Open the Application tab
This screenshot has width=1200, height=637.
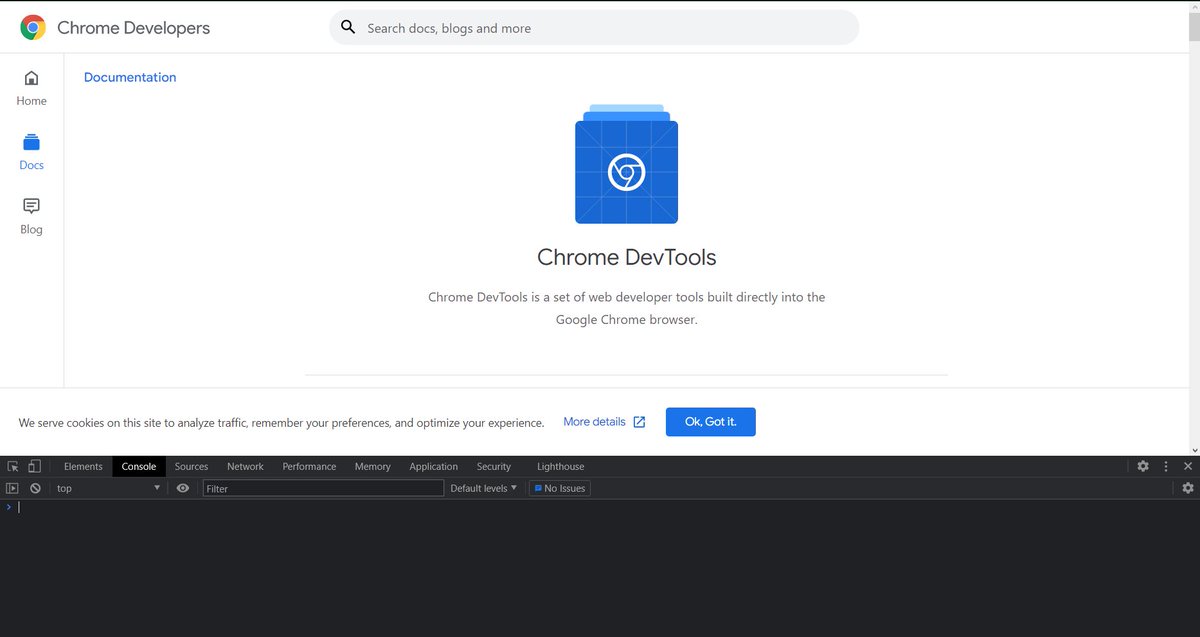pos(433,466)
